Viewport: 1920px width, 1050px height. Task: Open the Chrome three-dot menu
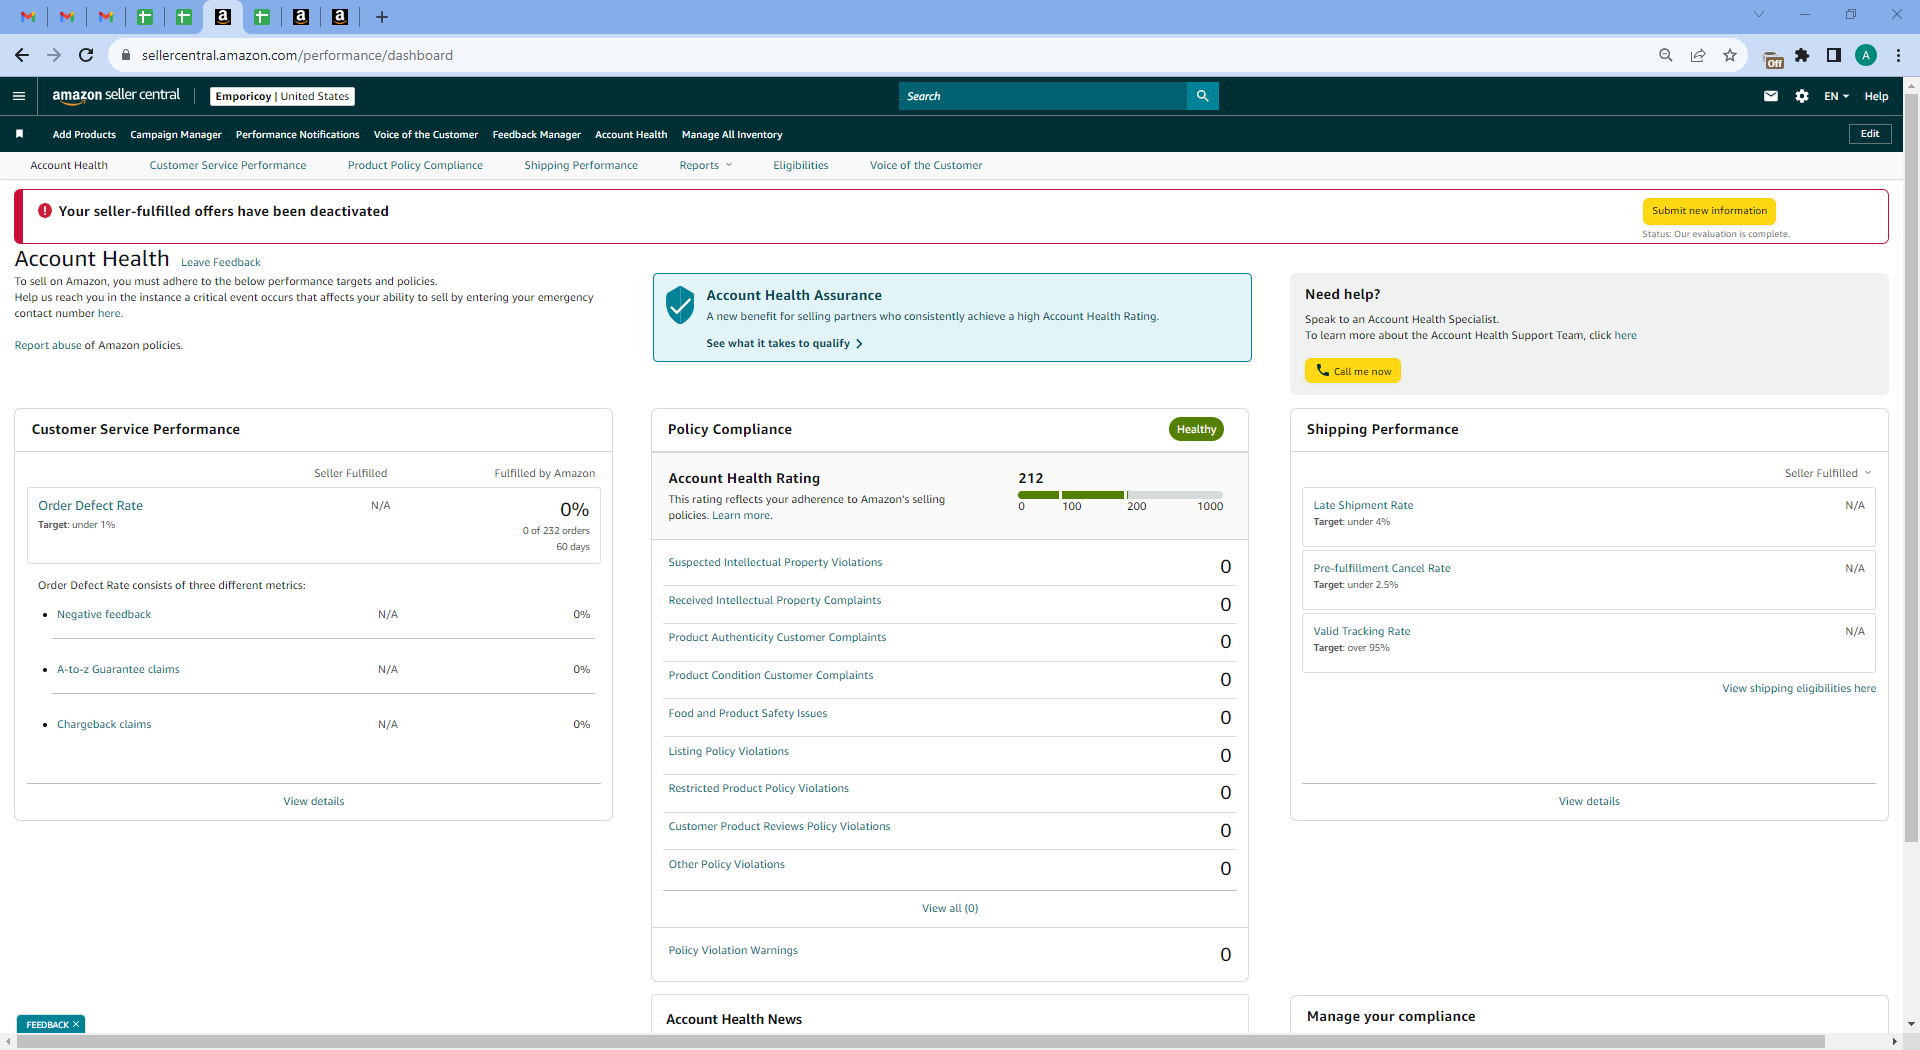click(1897, 55)
